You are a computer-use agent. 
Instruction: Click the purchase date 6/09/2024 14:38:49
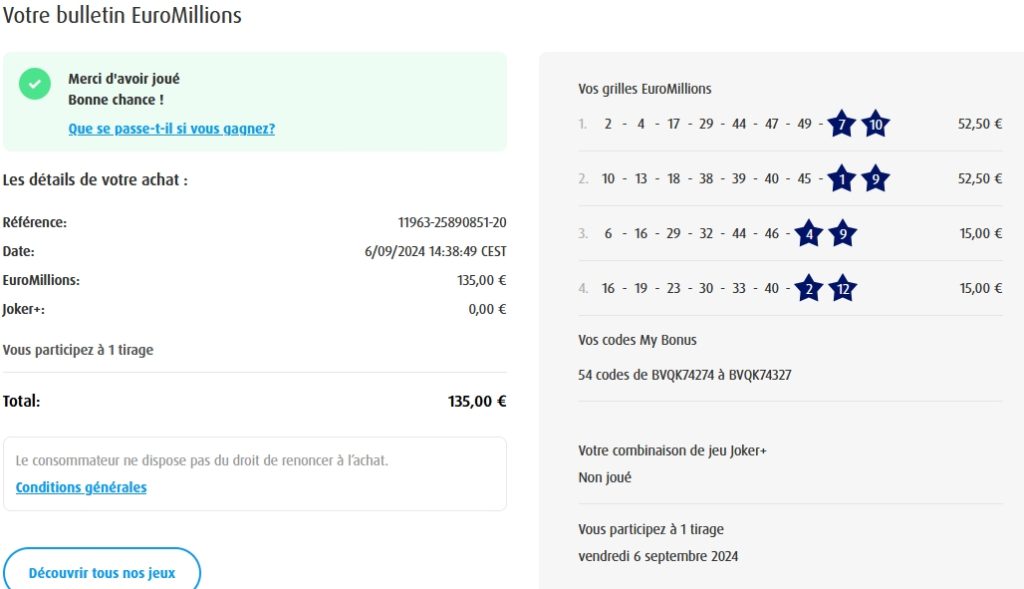[435, 251]
